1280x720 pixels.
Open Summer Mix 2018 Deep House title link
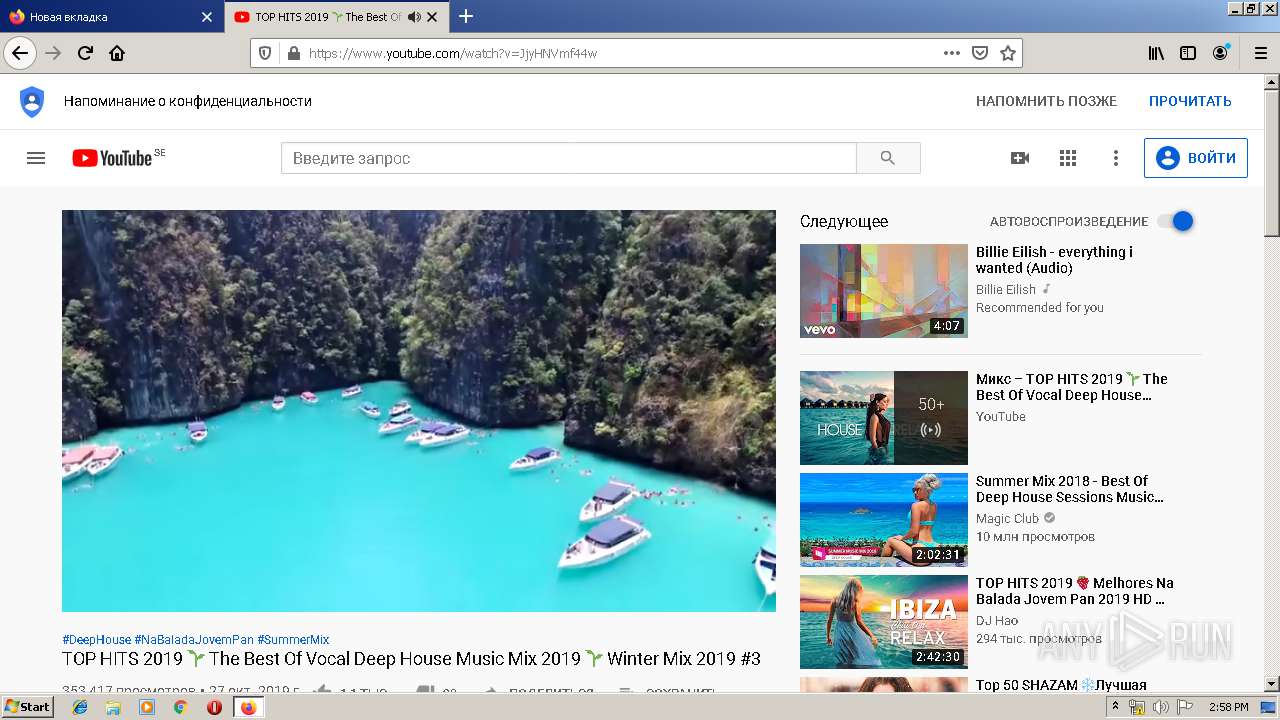(x=1069, y=489)
